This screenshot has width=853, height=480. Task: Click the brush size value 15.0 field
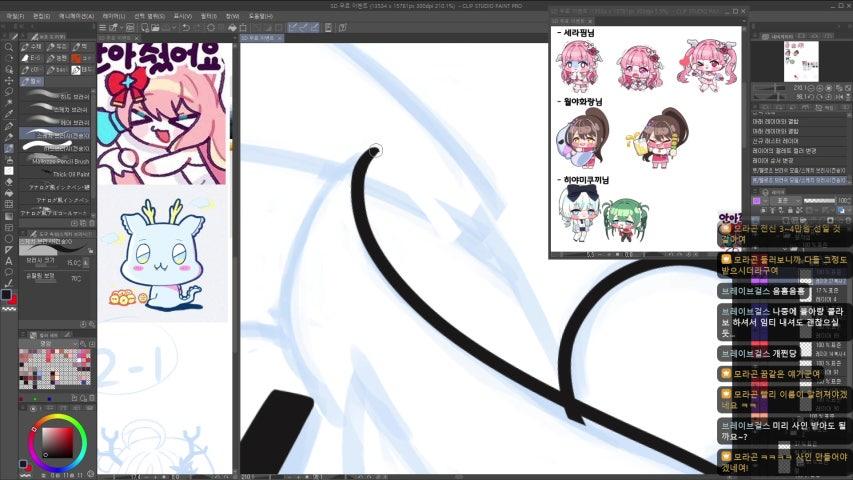click(74, 263)
